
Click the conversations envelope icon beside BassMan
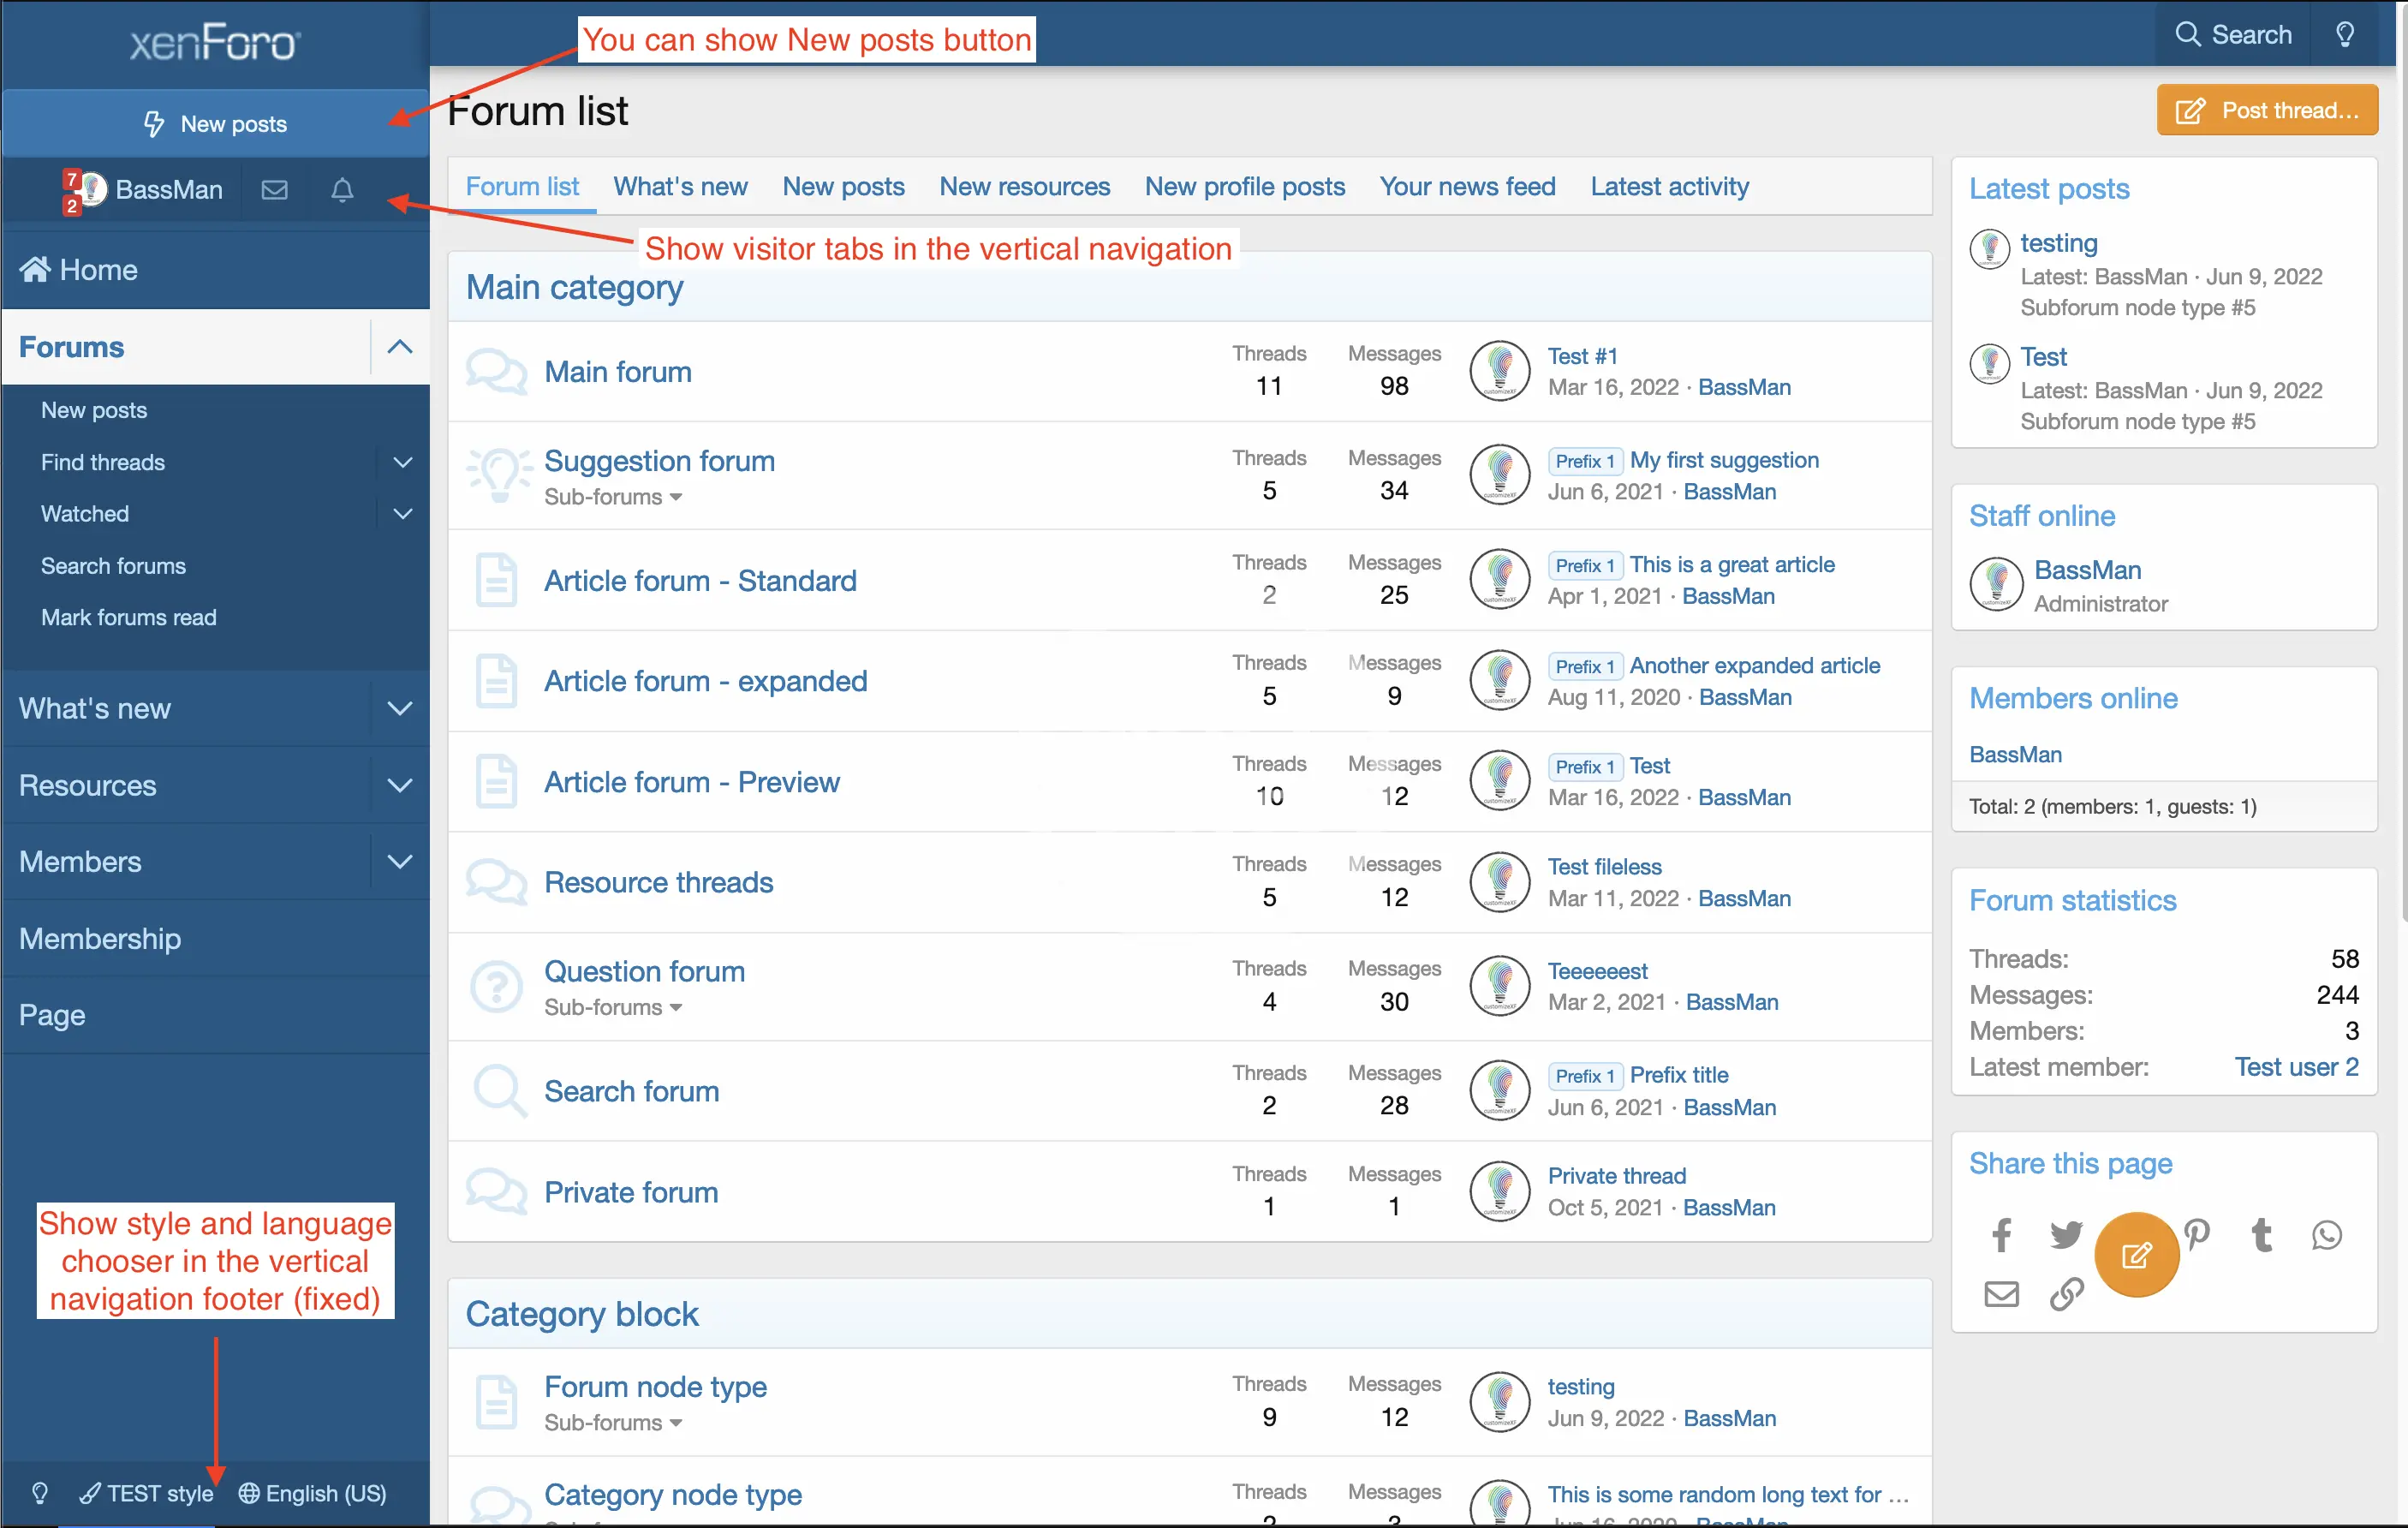click(274, 190)
